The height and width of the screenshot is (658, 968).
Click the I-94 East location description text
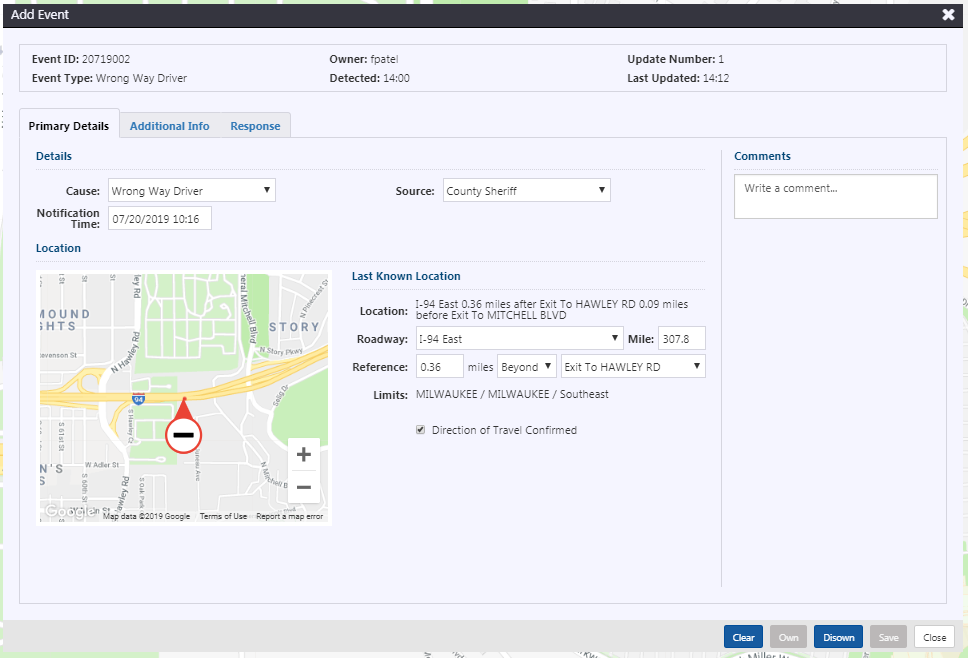[551, 309]
